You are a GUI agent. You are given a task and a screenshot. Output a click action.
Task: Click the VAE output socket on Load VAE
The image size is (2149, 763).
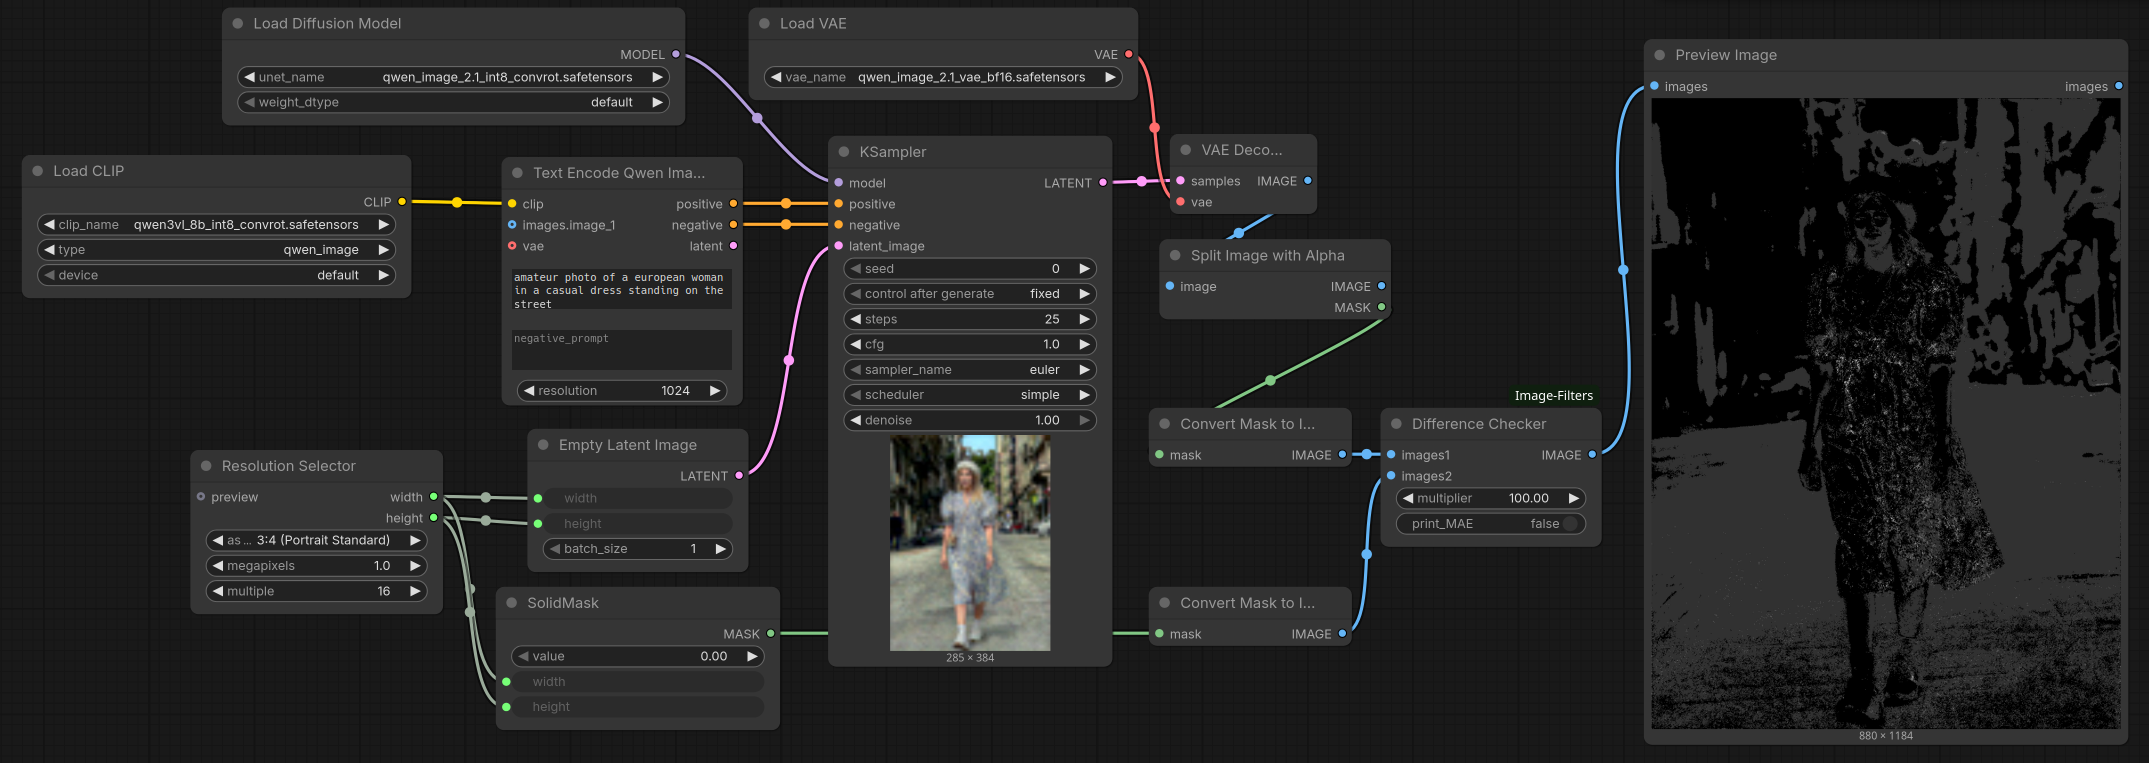[1129, 54]
